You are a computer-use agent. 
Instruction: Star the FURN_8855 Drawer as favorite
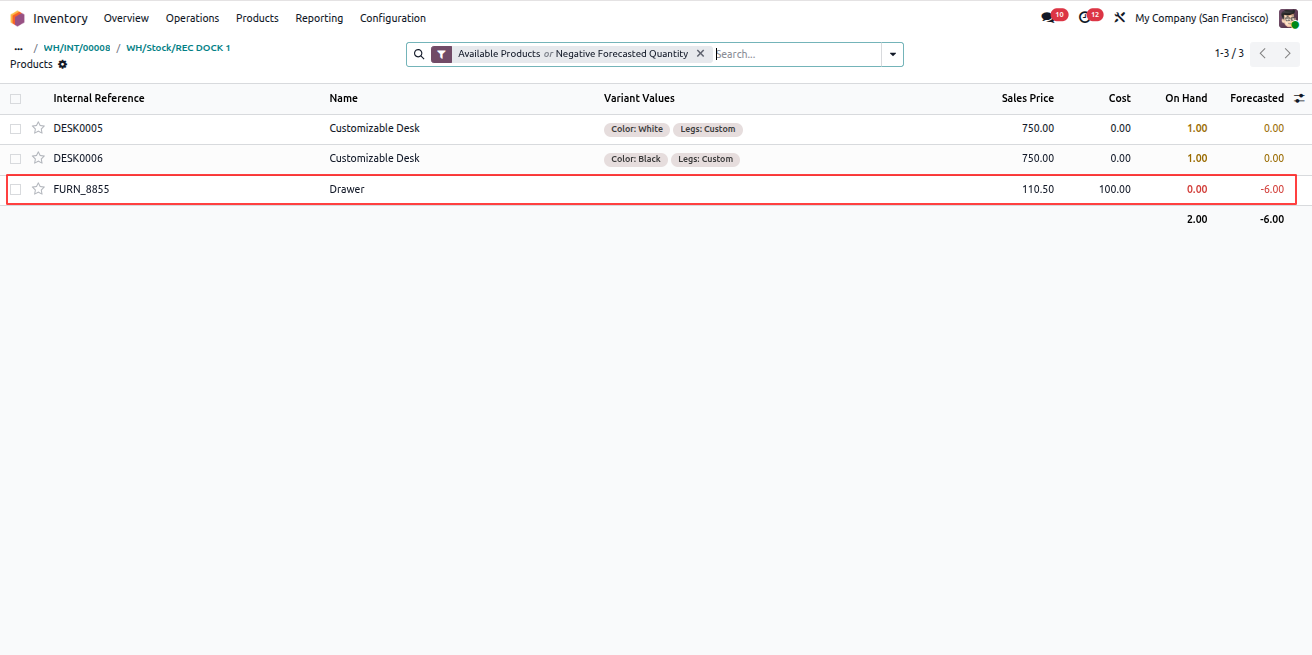(38, 189)
